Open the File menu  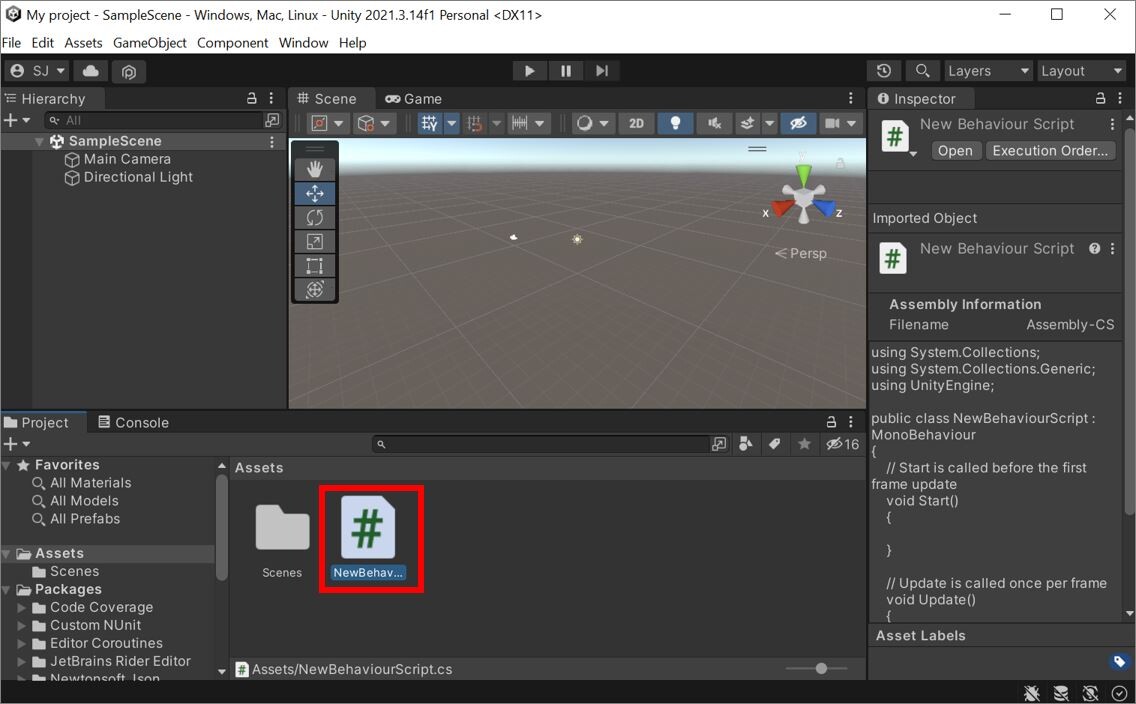point(11,43)
